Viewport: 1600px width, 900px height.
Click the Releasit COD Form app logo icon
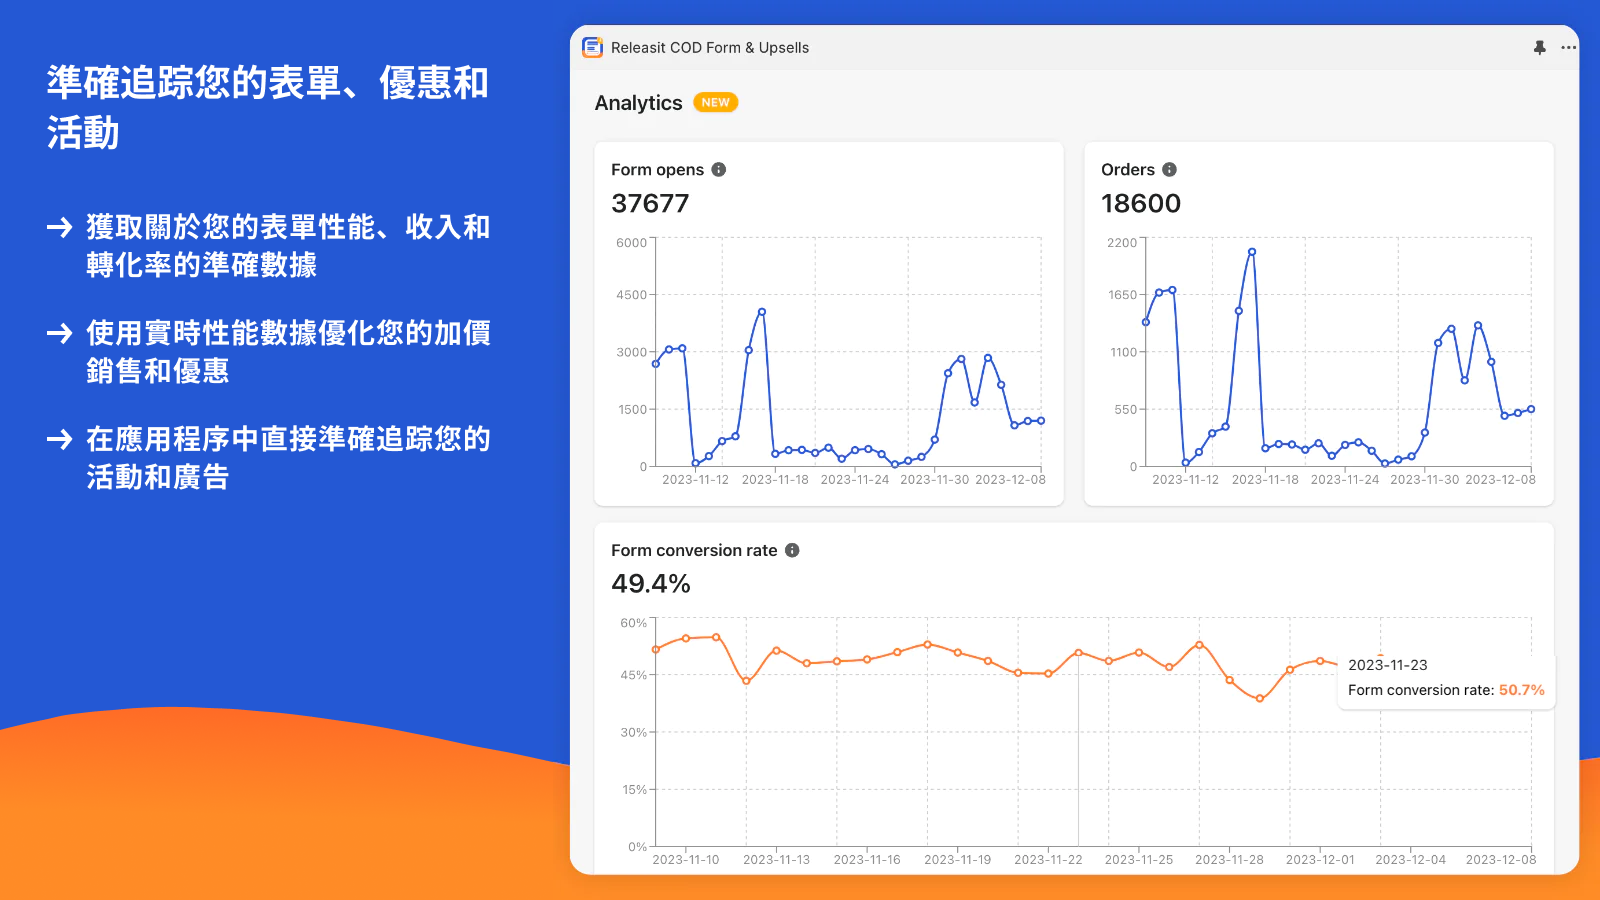point(593,47)
